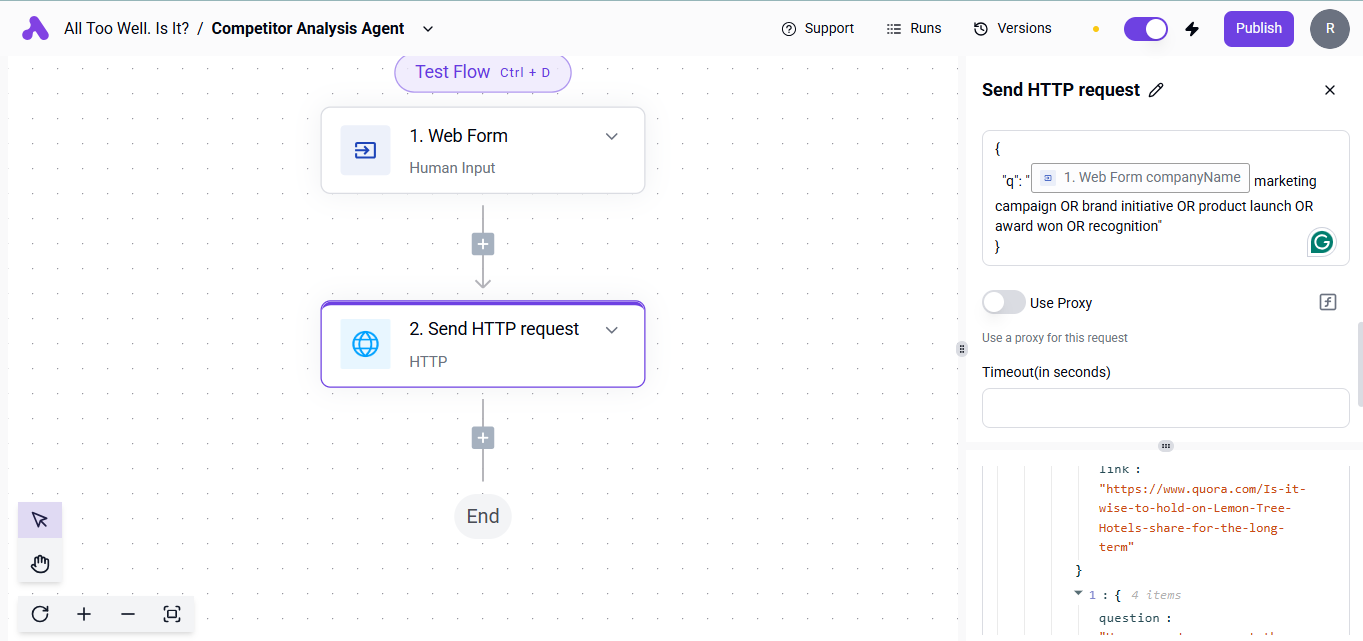Zoom in on the canvas
Viewport: 1363px width, 641px height.
[84, 614]
